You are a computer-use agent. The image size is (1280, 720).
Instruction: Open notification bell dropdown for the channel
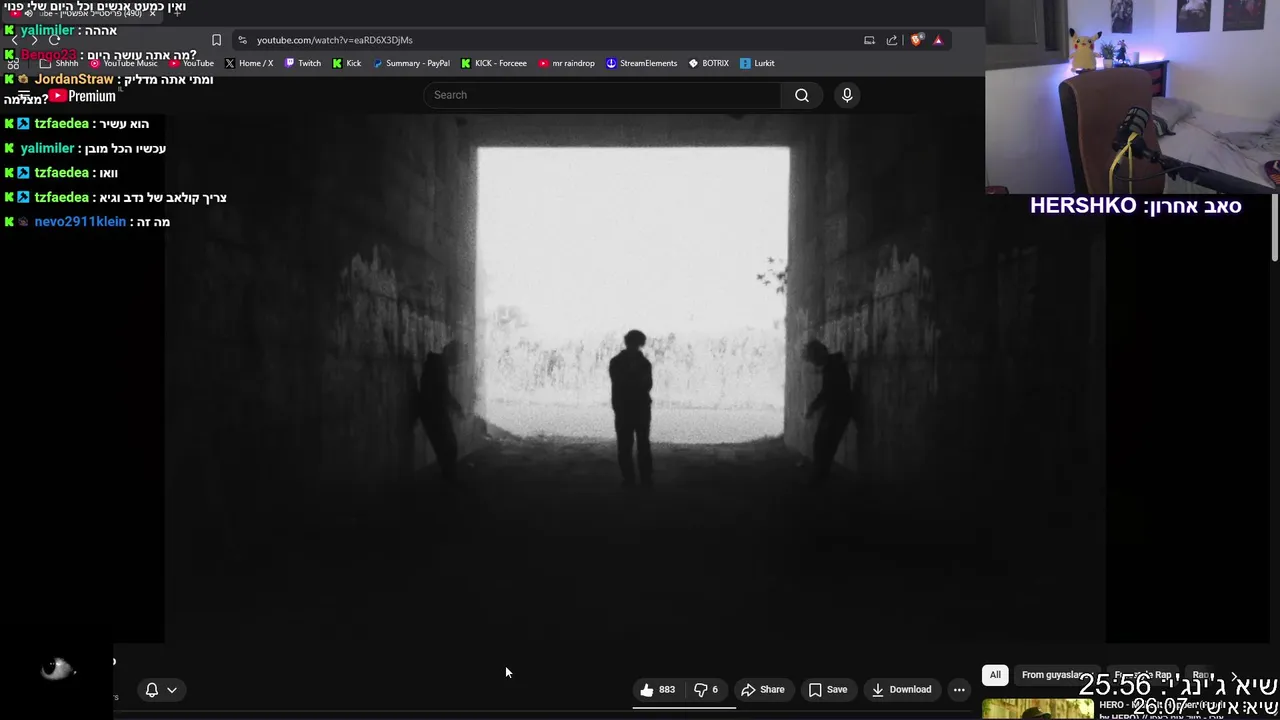(x=161, y=690)
